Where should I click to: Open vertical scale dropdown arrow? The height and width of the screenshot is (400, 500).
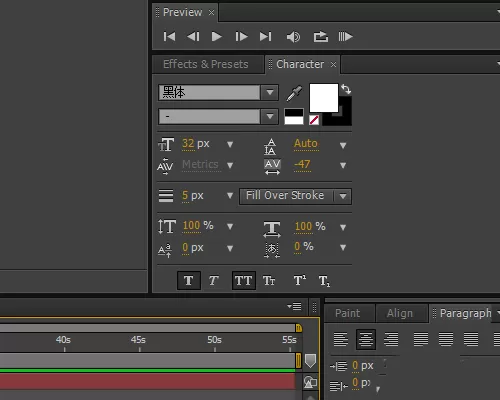pos(230,227)
